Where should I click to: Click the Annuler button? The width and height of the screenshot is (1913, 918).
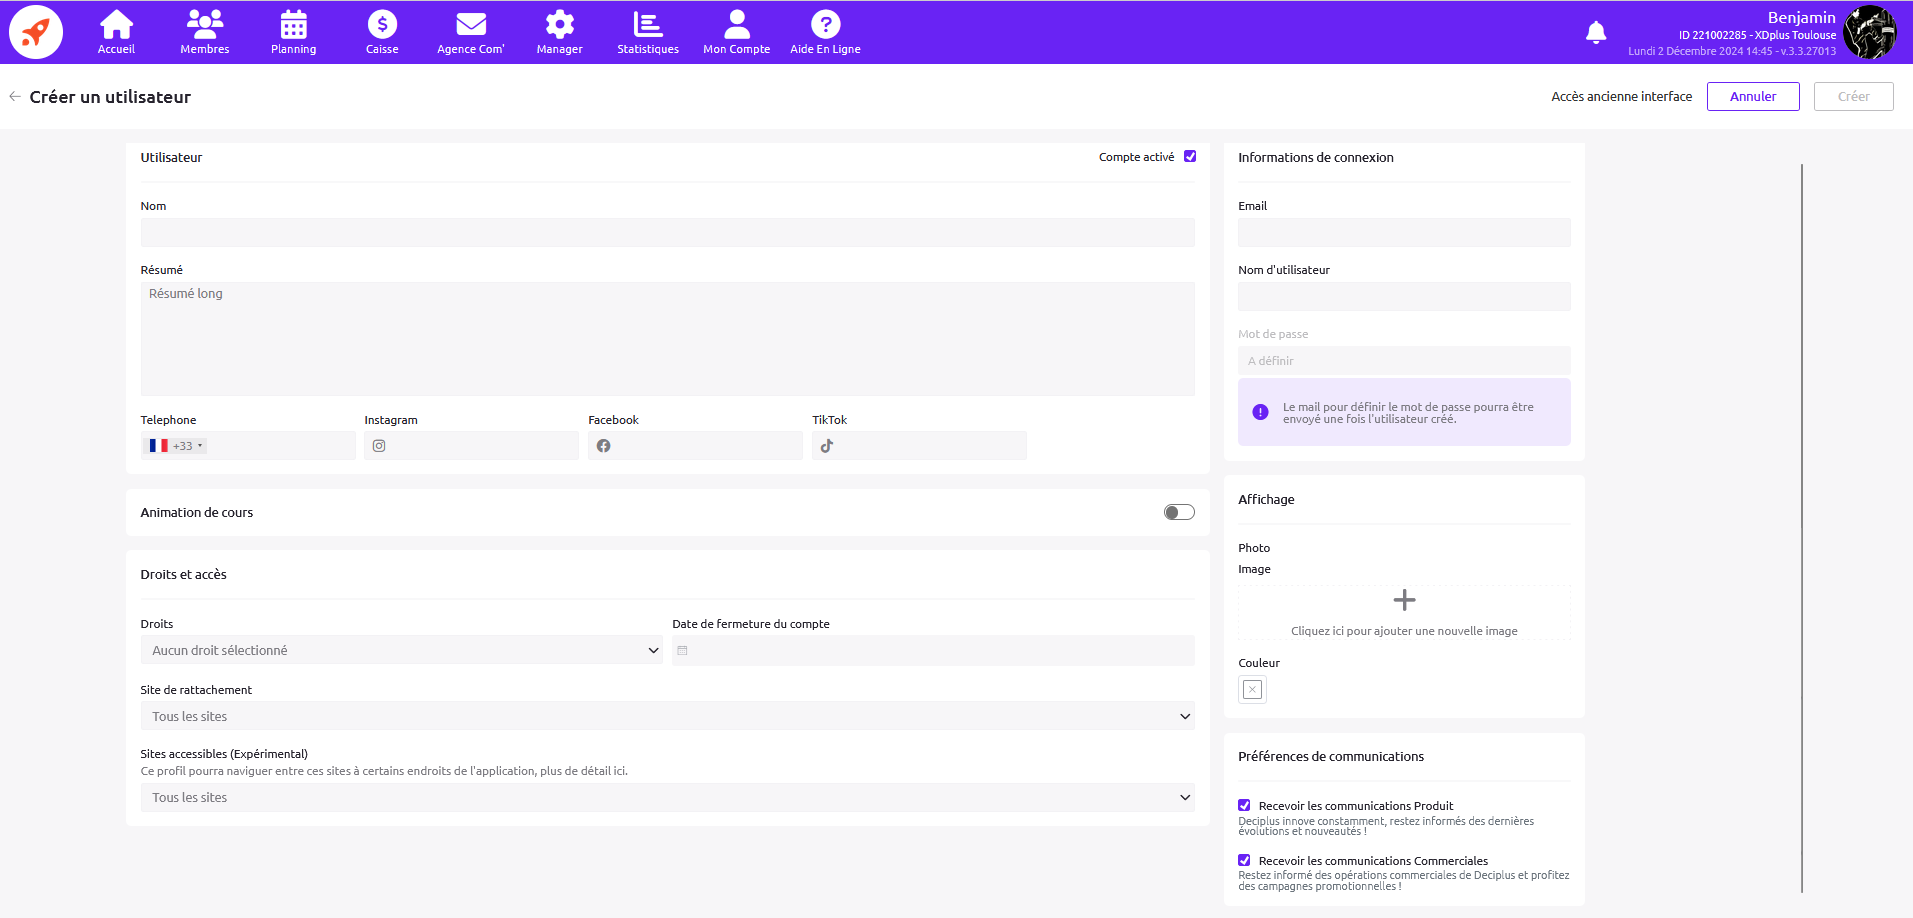click(1752, 96)
